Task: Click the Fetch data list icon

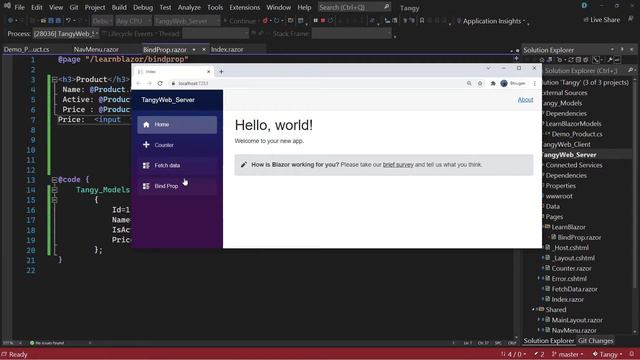Action: [x=146, y=165]
